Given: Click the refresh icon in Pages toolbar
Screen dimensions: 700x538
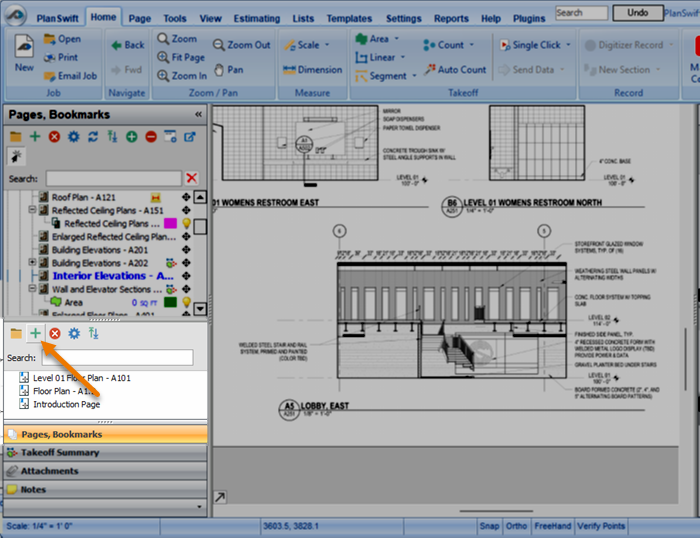Looking at the screenshot, I should click(x=93, y=137).
